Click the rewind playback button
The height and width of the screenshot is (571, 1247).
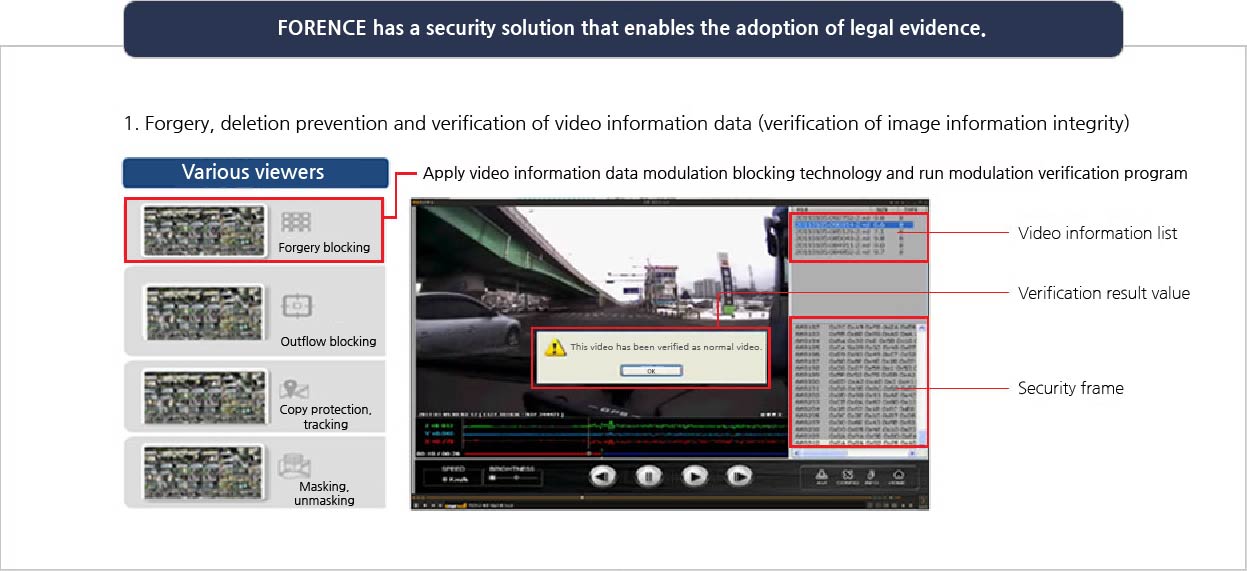click(603, 476)
